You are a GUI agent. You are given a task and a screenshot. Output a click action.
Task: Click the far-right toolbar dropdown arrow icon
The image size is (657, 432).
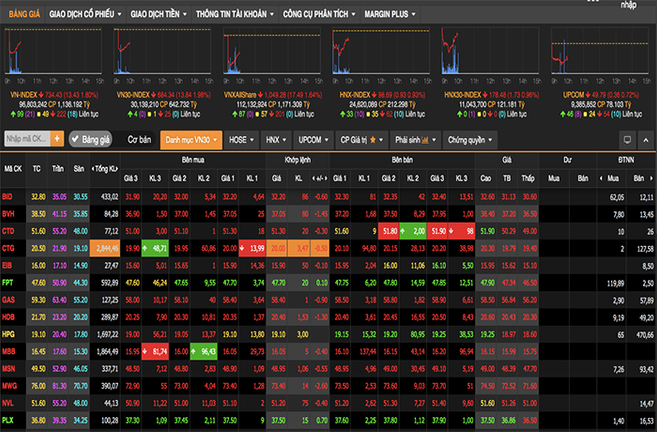pos(645,140)
